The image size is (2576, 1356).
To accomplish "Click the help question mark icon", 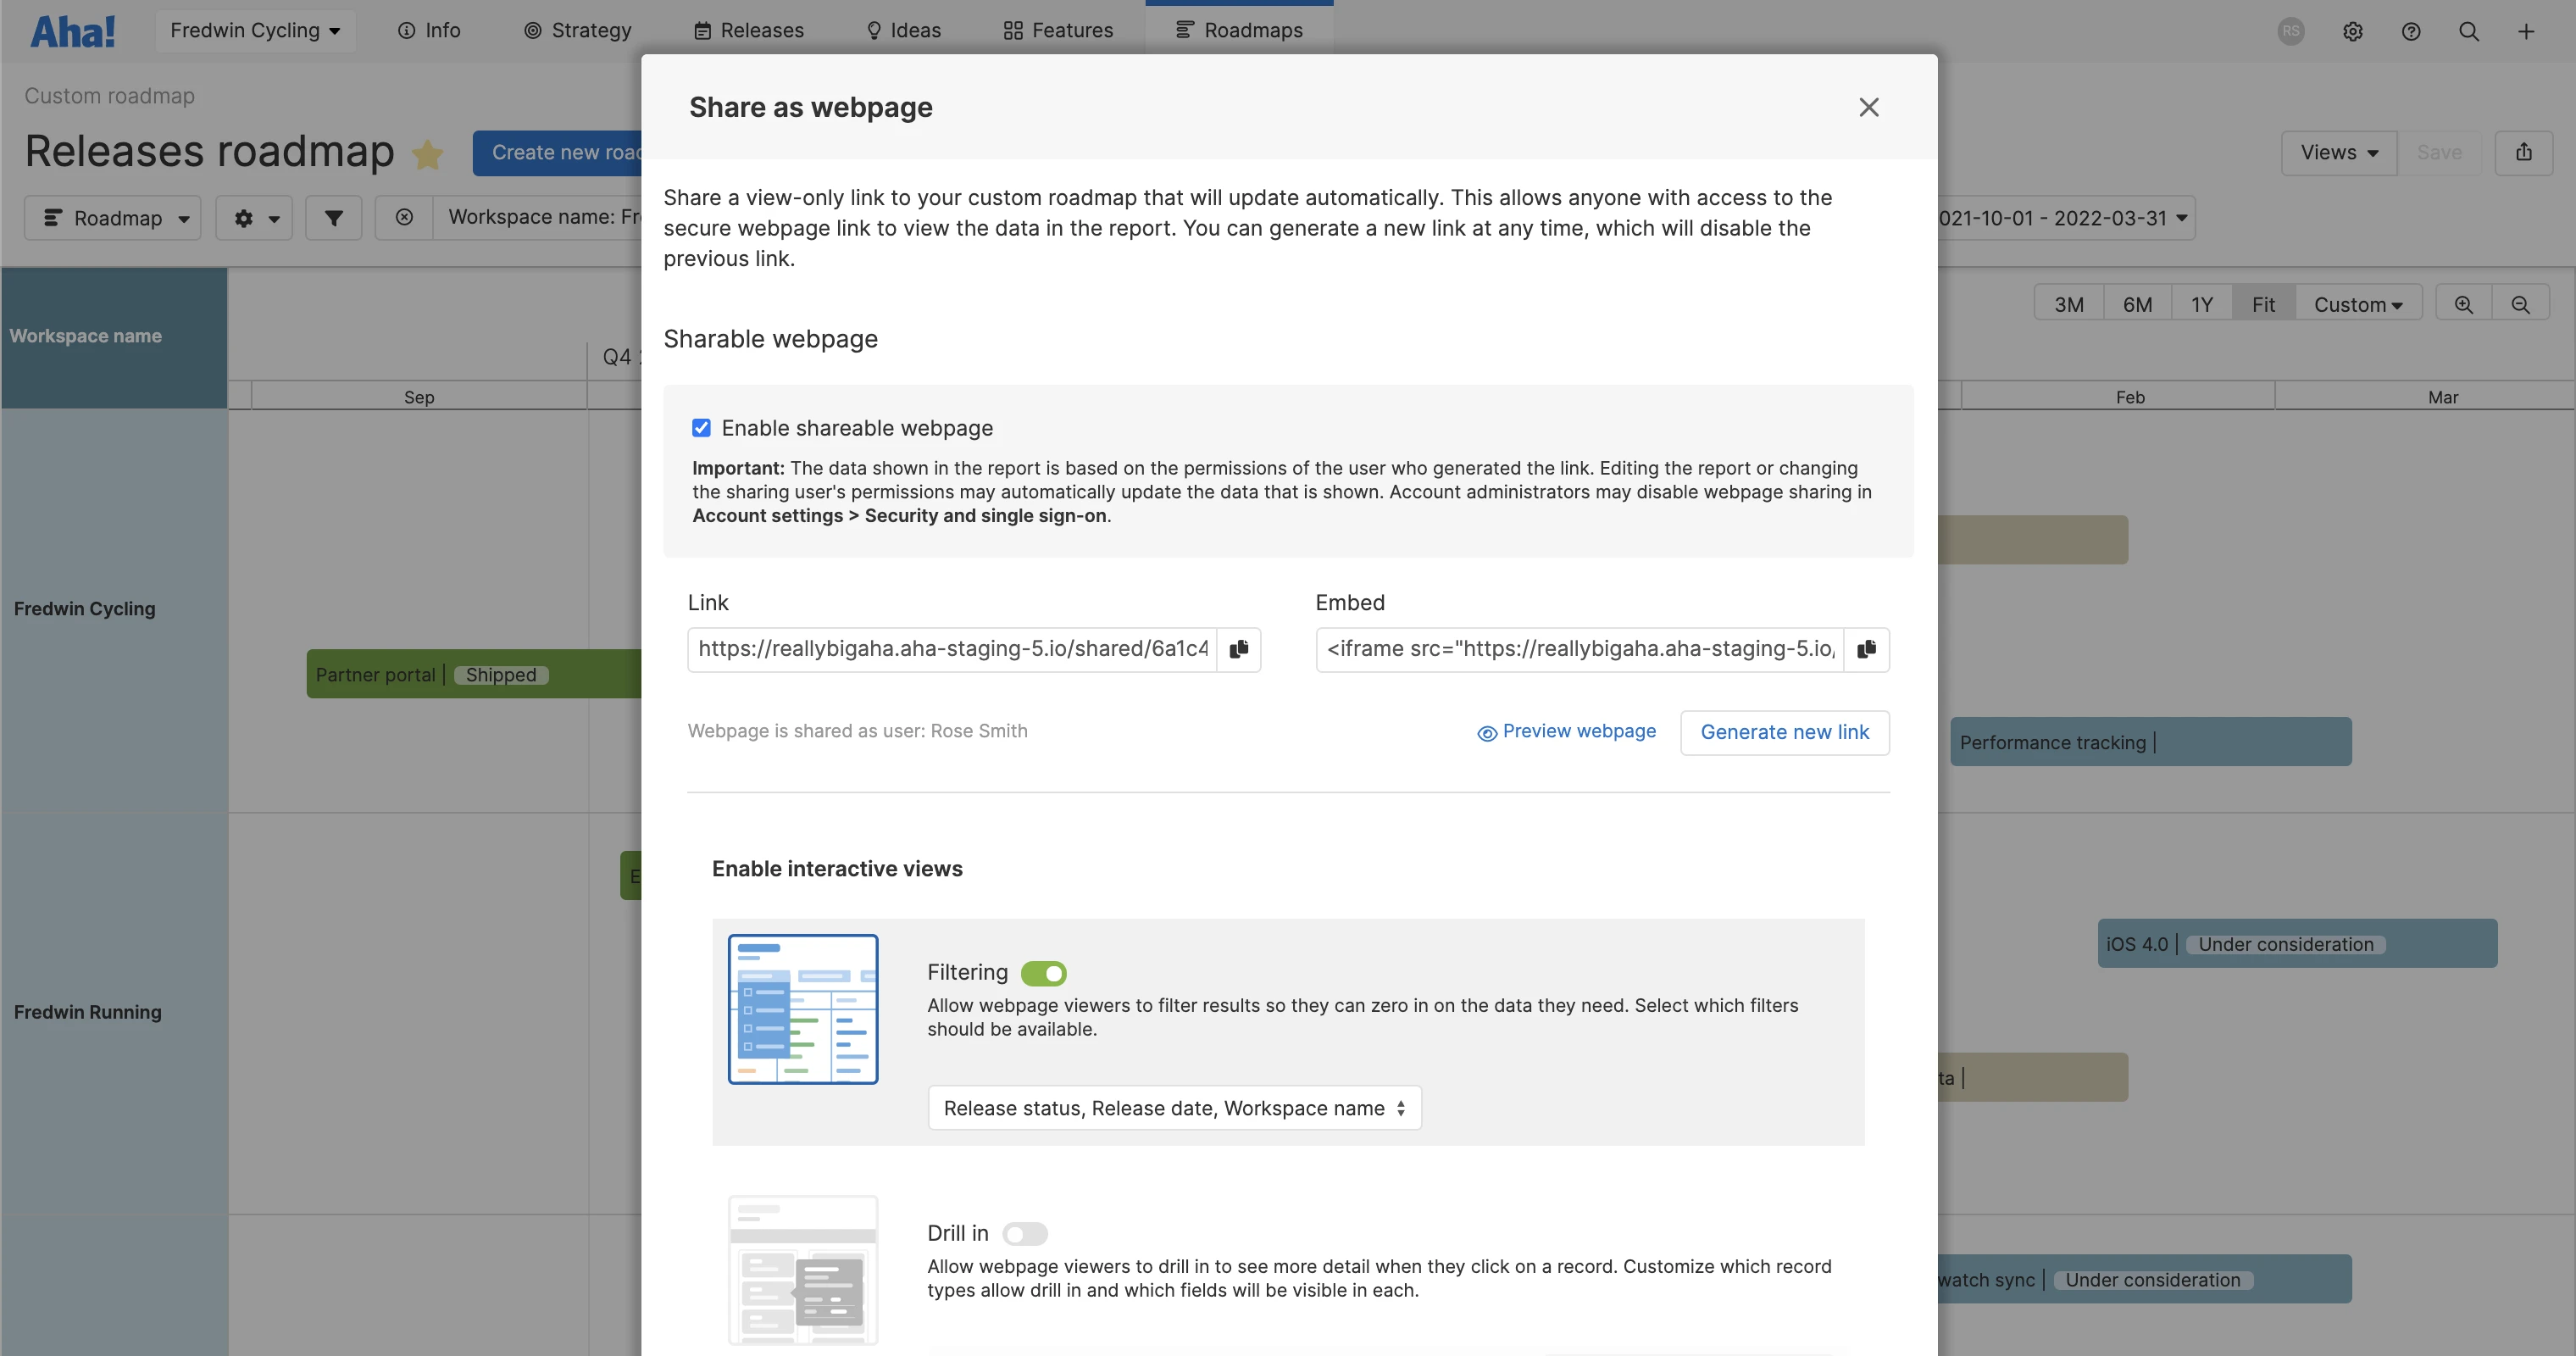I will 2411,31.
